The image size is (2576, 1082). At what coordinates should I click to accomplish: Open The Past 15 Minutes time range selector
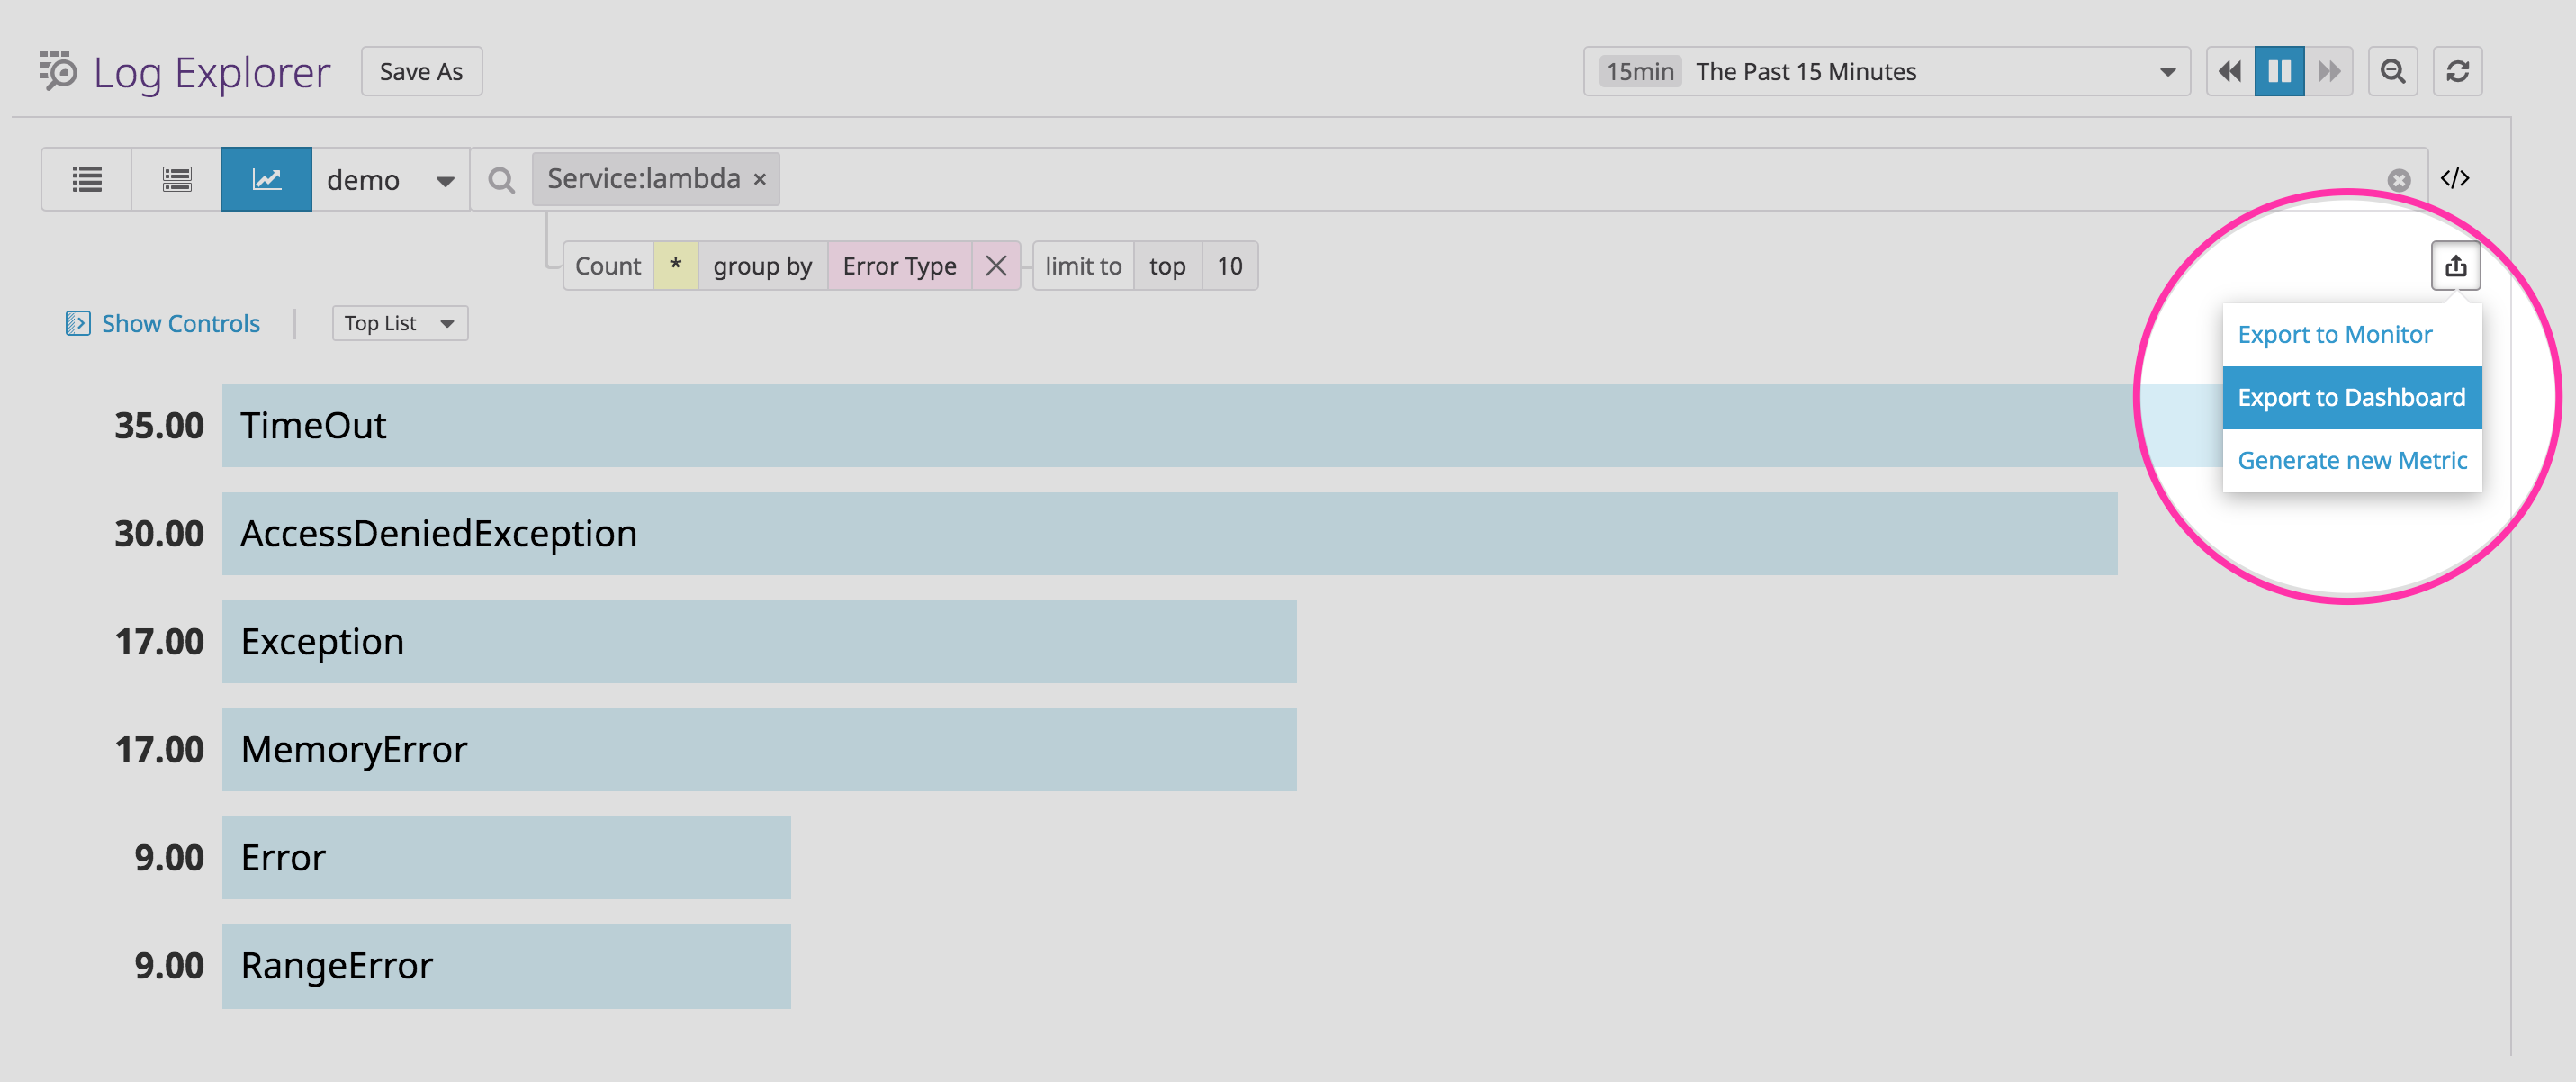pos(1885,71)
